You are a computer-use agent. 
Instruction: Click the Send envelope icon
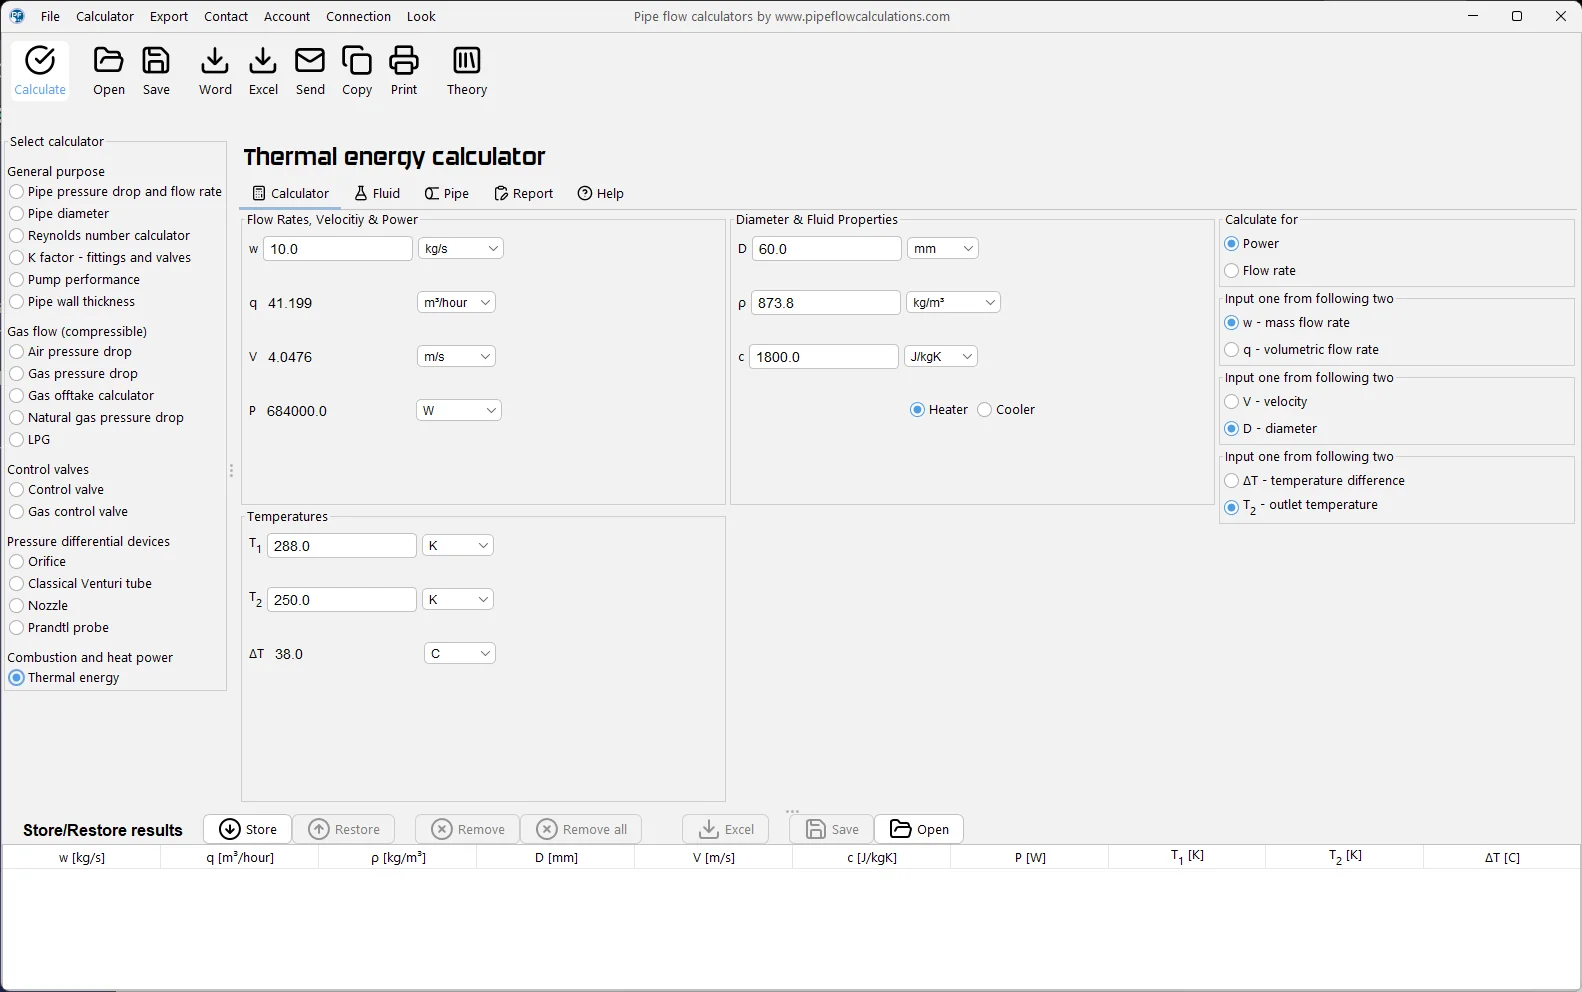coord(310,70)
